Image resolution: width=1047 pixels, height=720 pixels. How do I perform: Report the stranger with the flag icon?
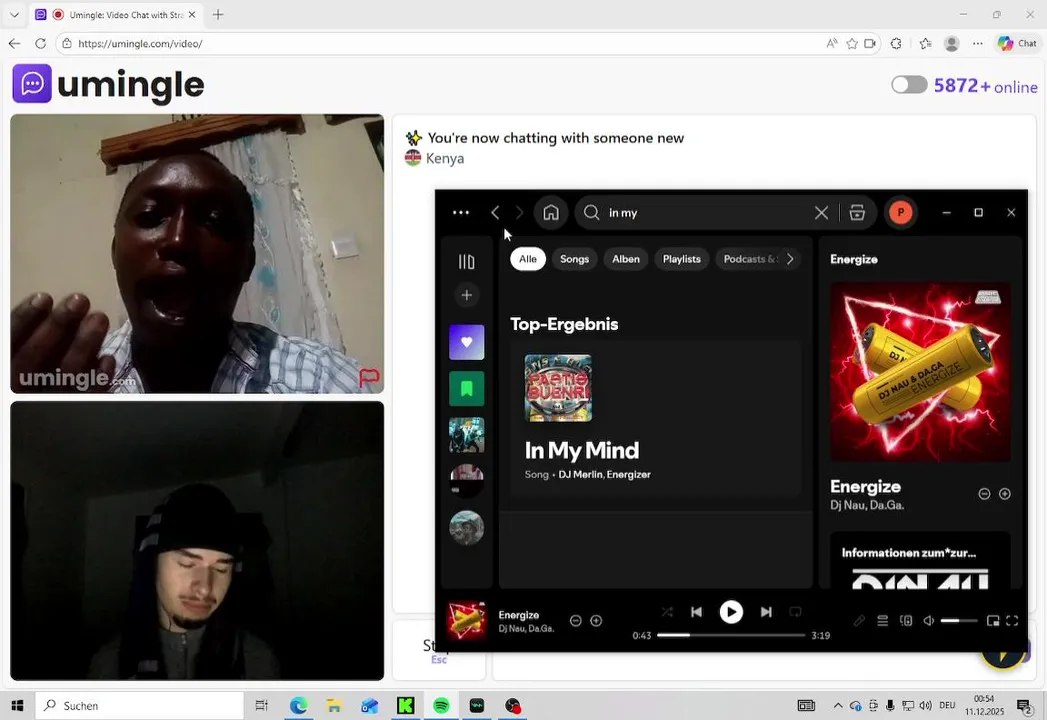click(x=369, y=378)
